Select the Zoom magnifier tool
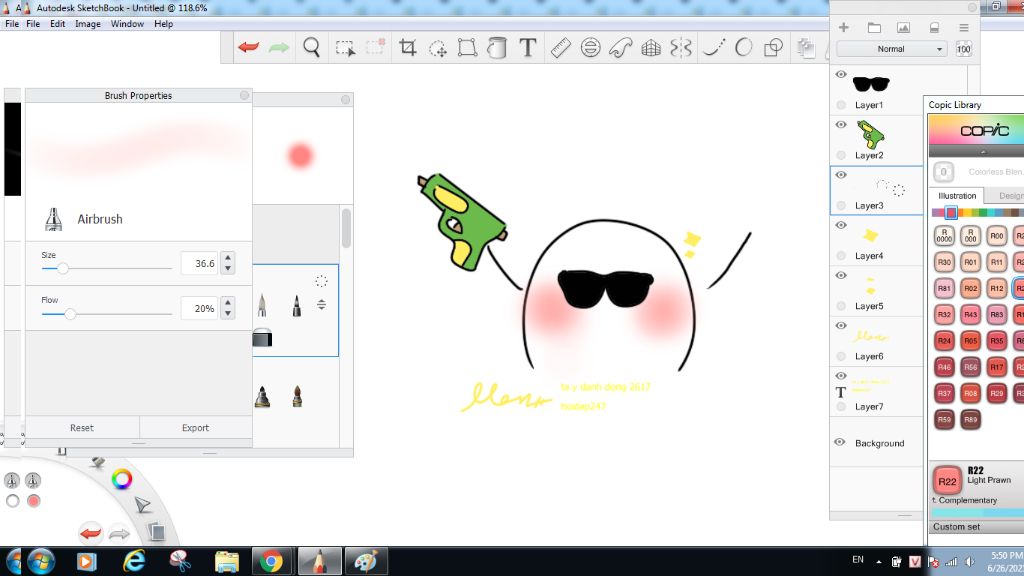The image size is (1024, 576). click(312, 47)
